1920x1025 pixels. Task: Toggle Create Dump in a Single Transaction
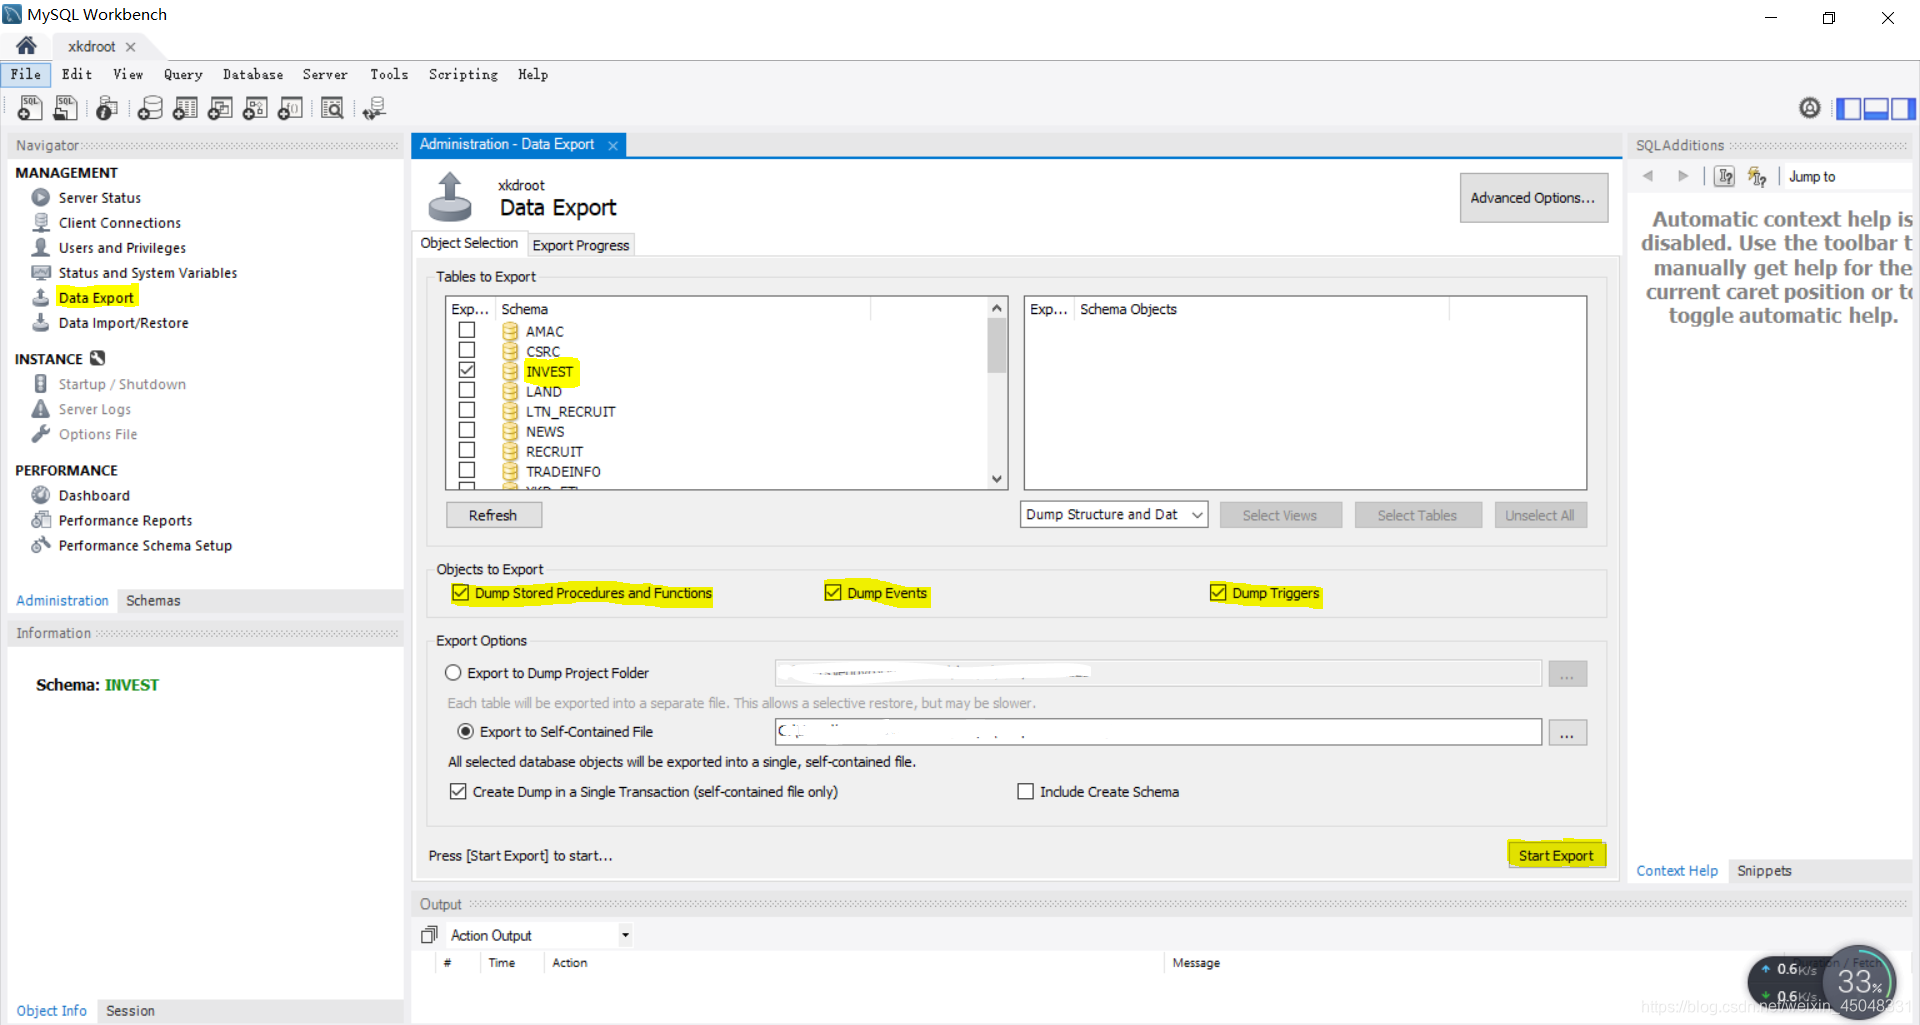click(x=458, y=791)
